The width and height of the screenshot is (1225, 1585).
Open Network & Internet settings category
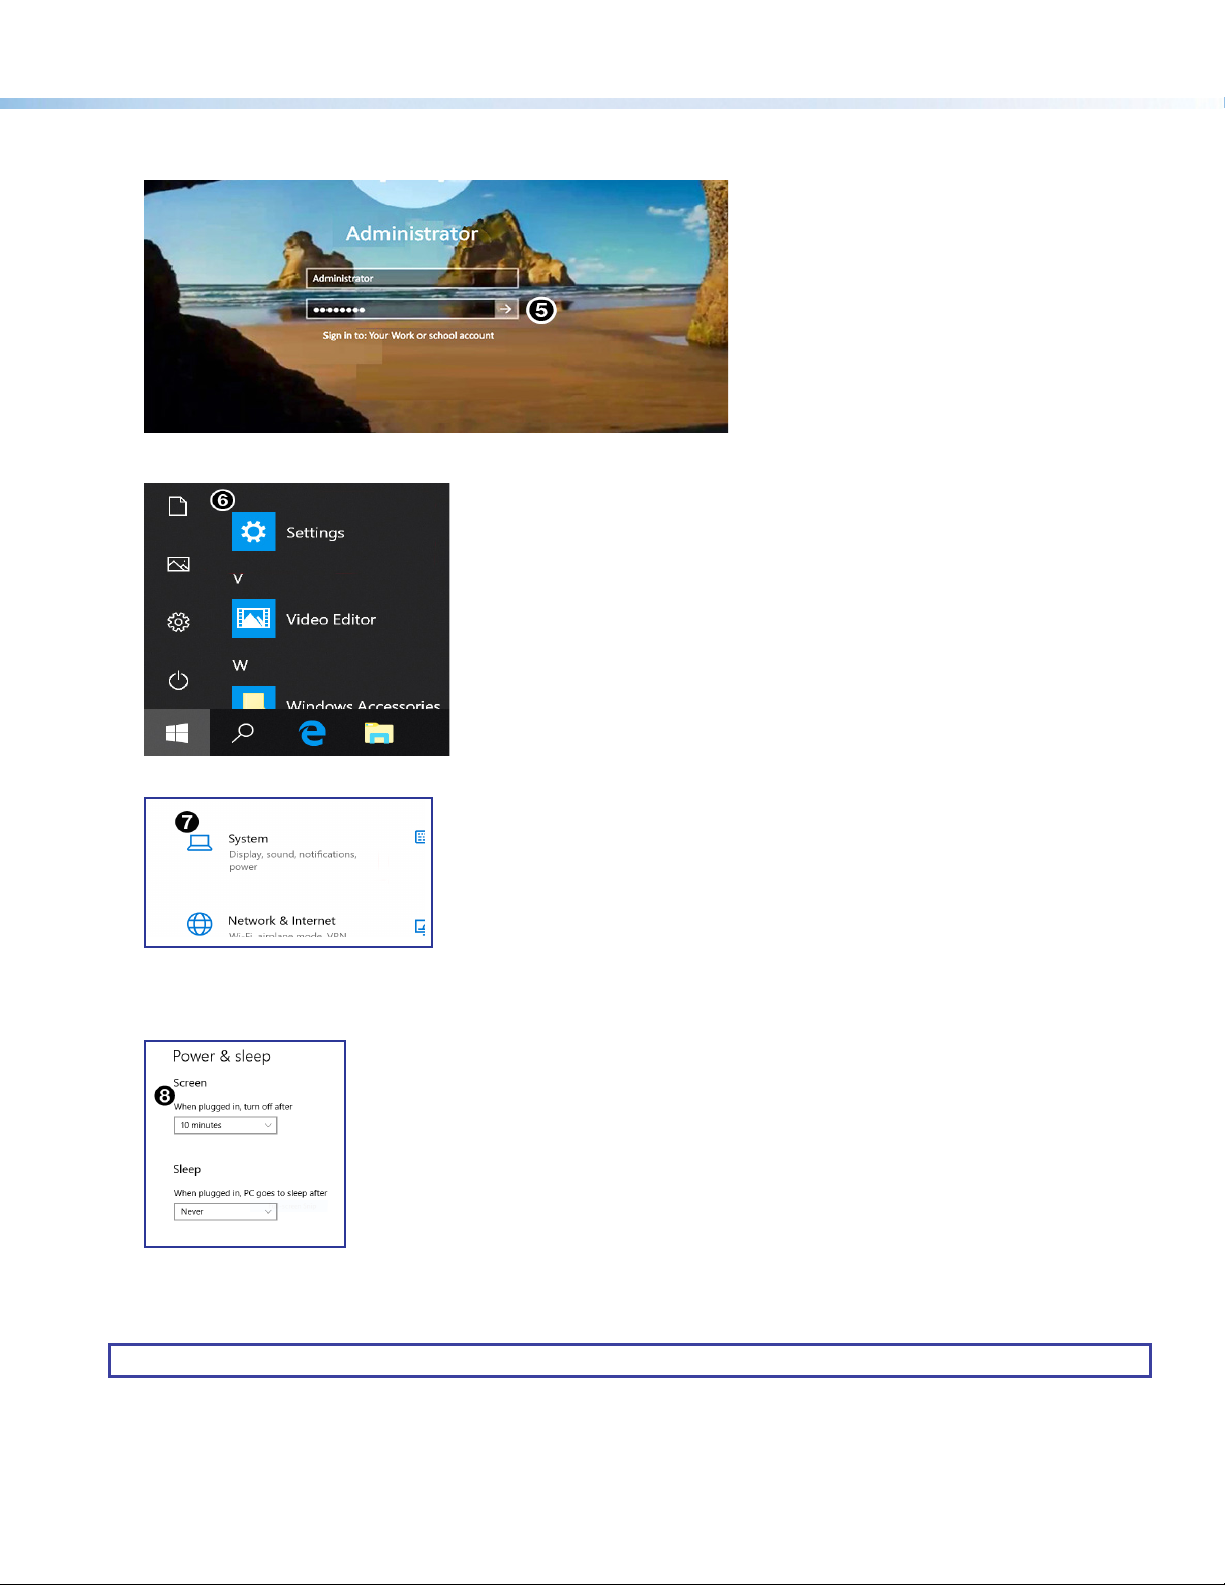281,921
